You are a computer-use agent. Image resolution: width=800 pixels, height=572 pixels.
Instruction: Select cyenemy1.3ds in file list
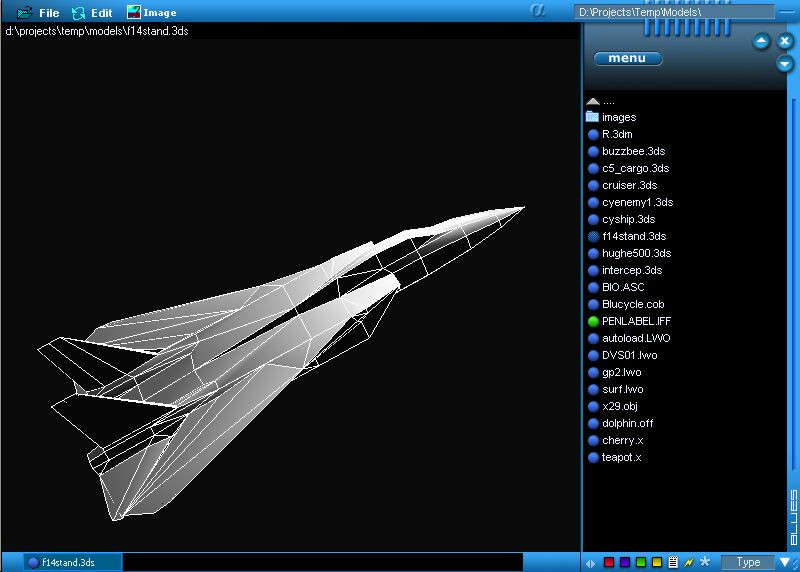pos(630,202)
